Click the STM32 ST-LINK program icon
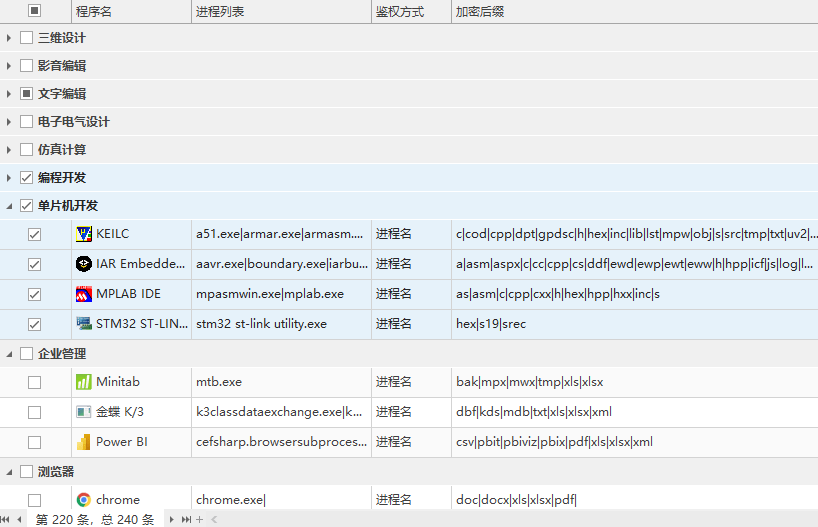Image resolution: width=818 pixels, height=527 pixels. (83, 324)
